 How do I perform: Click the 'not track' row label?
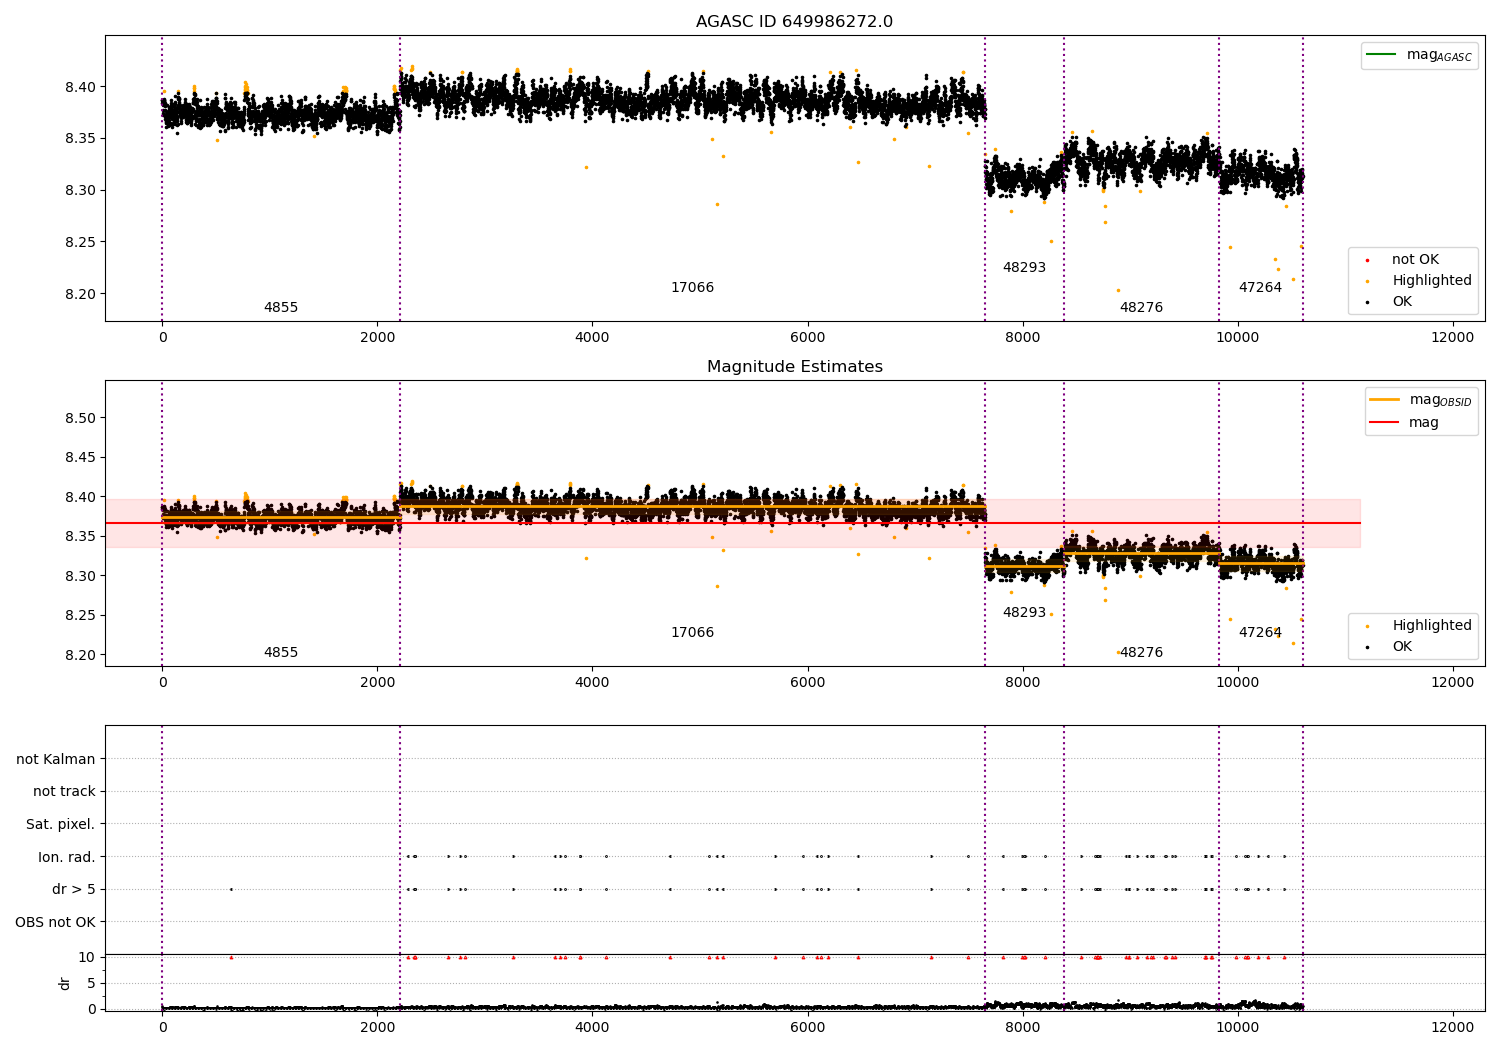click(64, 792)
